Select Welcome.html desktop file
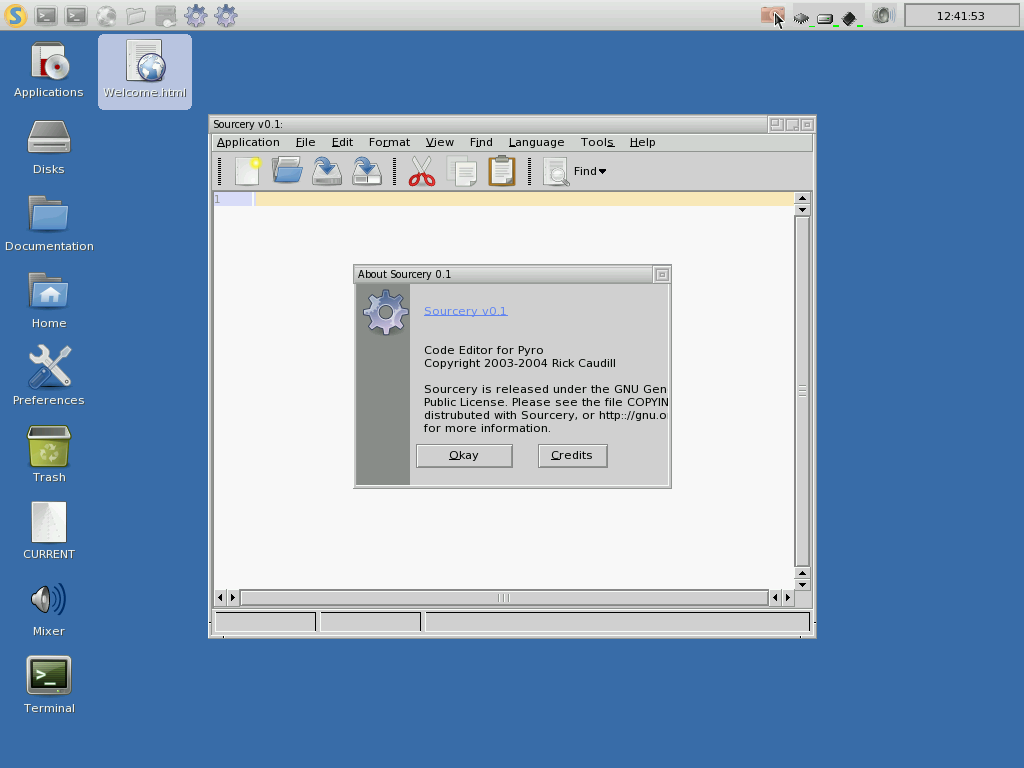This screenshot has width=1024, height=768. (145, 71)
